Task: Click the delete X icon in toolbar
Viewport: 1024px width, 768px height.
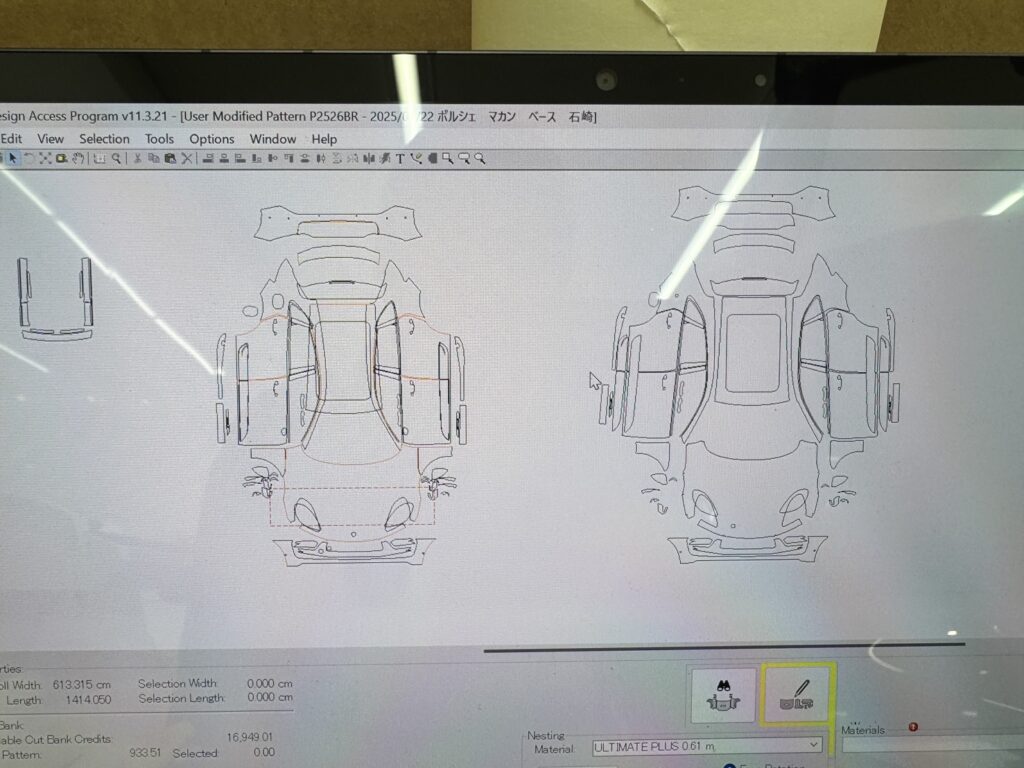Action: (187, 158)
